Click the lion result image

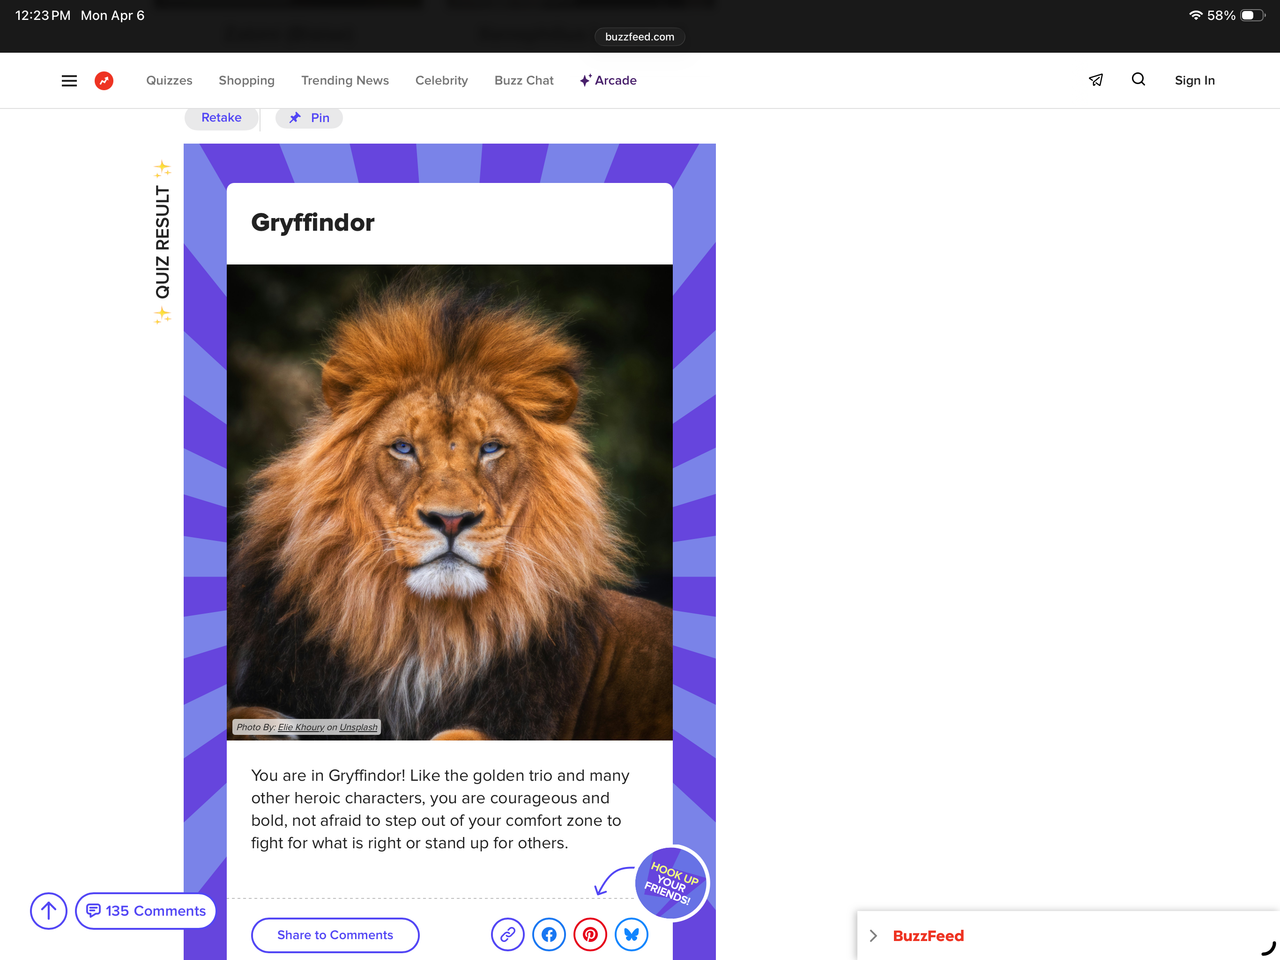450,502
